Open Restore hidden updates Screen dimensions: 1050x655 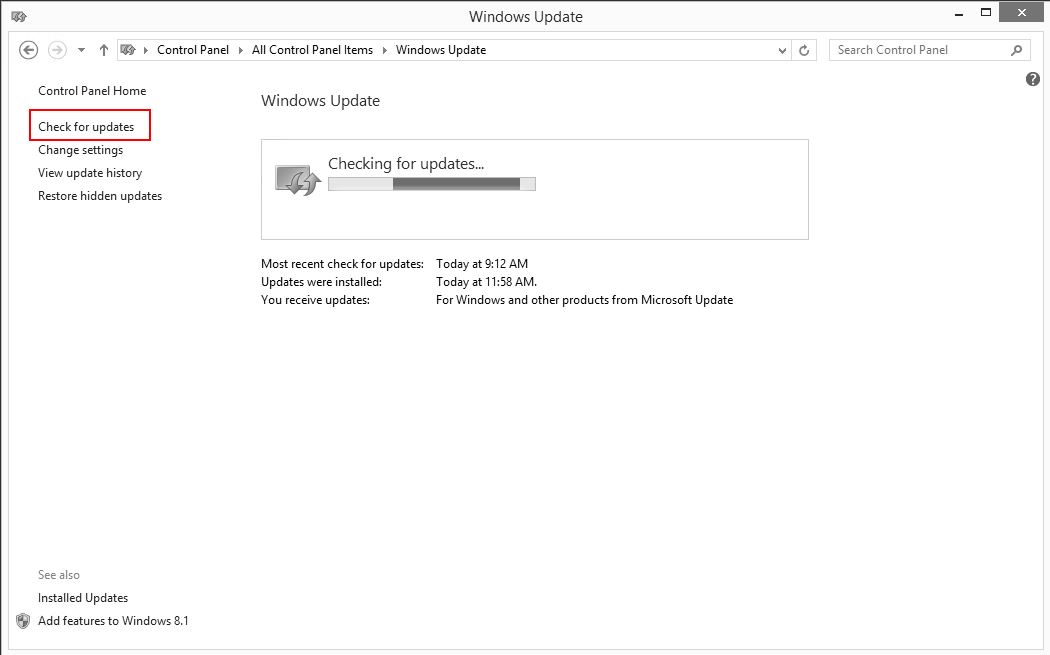point(100,196)
